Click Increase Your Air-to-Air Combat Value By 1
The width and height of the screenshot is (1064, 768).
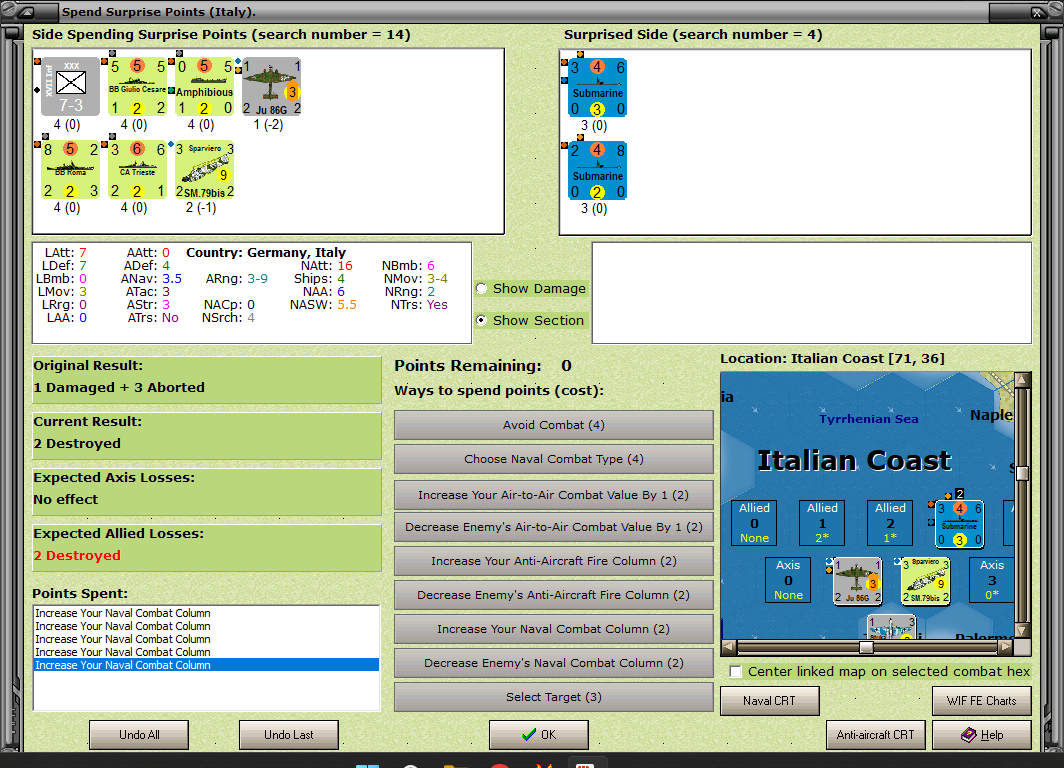pyautogui.click(x=554, y=495)
